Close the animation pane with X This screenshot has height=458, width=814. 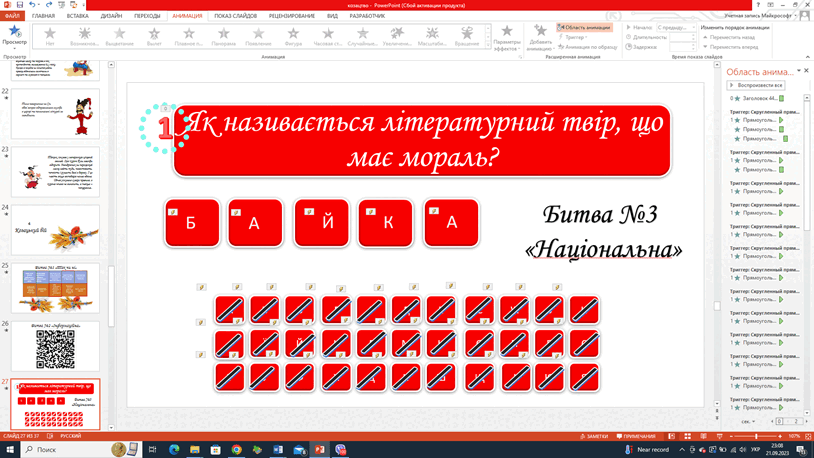click(807, 71)
